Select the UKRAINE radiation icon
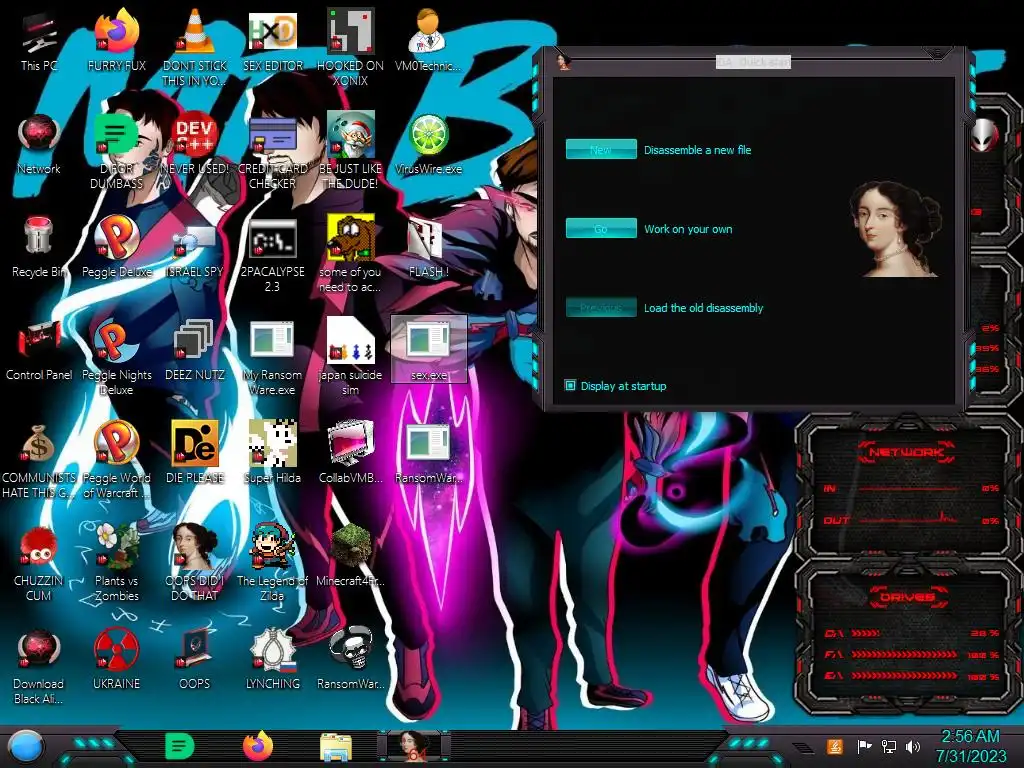The width and height of the screenshot is (1024, 768). pyautogui.click(x=116, y=650)
